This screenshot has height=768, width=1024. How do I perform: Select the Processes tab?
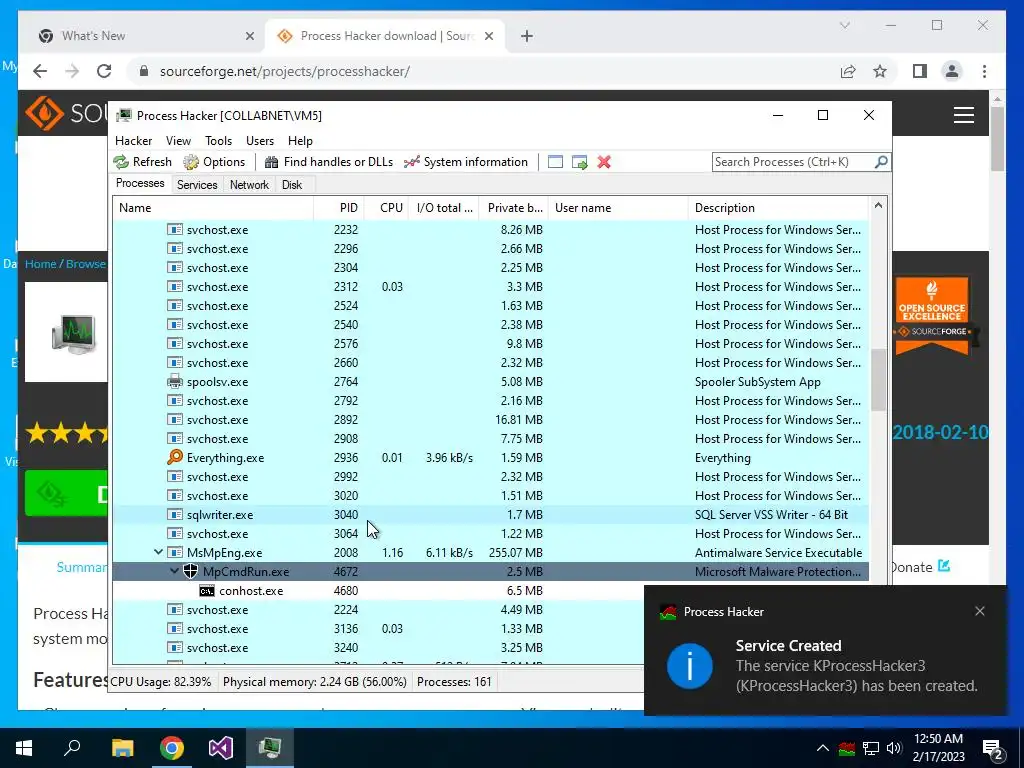tap(140, 184)
